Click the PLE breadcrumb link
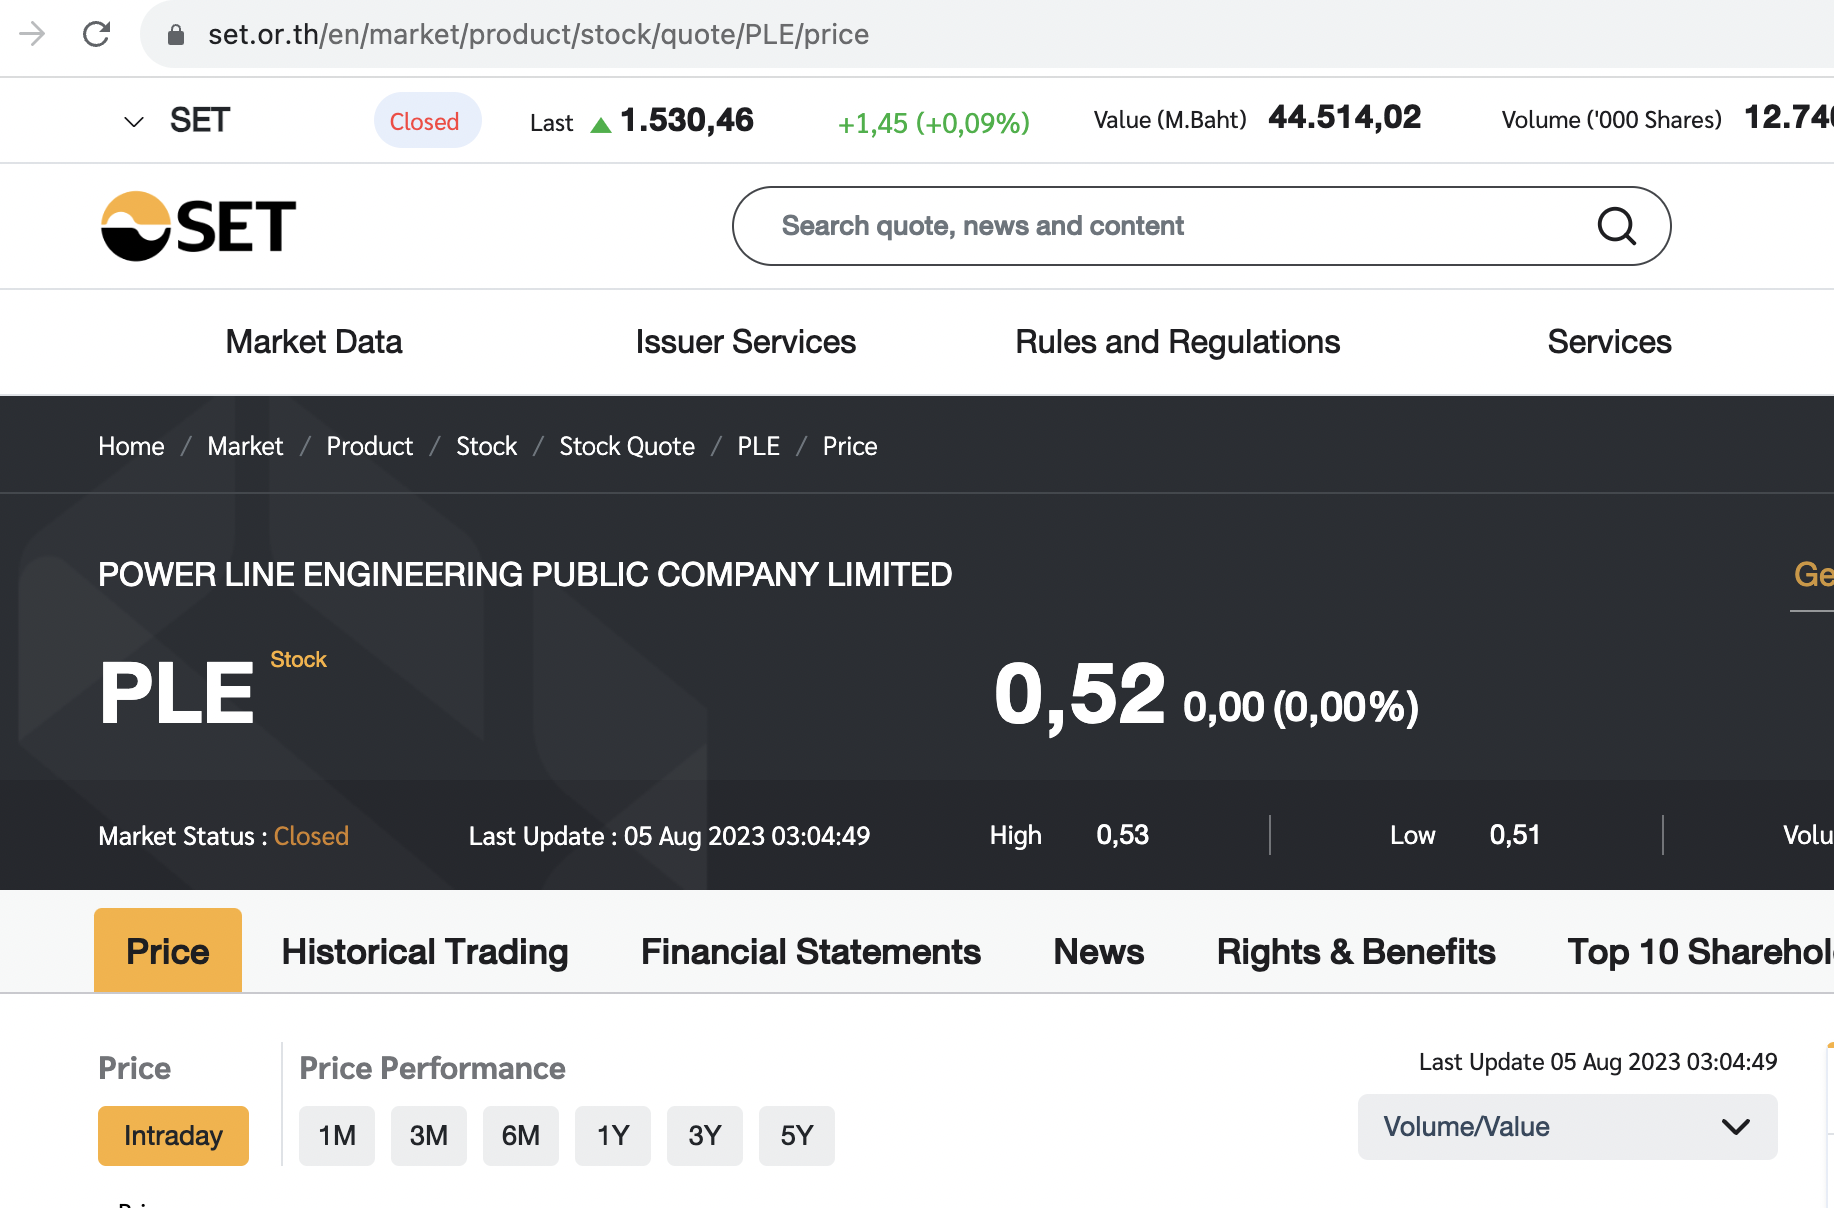1834x1208 pixels. pyautogui.click(x=758, y=446)
